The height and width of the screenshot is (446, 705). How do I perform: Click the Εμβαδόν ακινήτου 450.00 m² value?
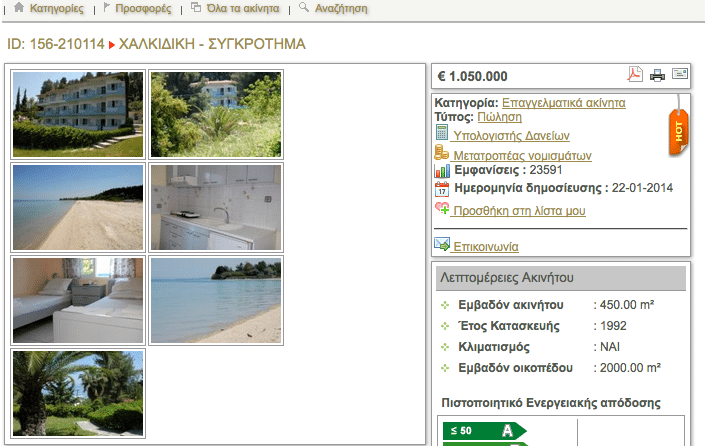(x=627, y=305)
